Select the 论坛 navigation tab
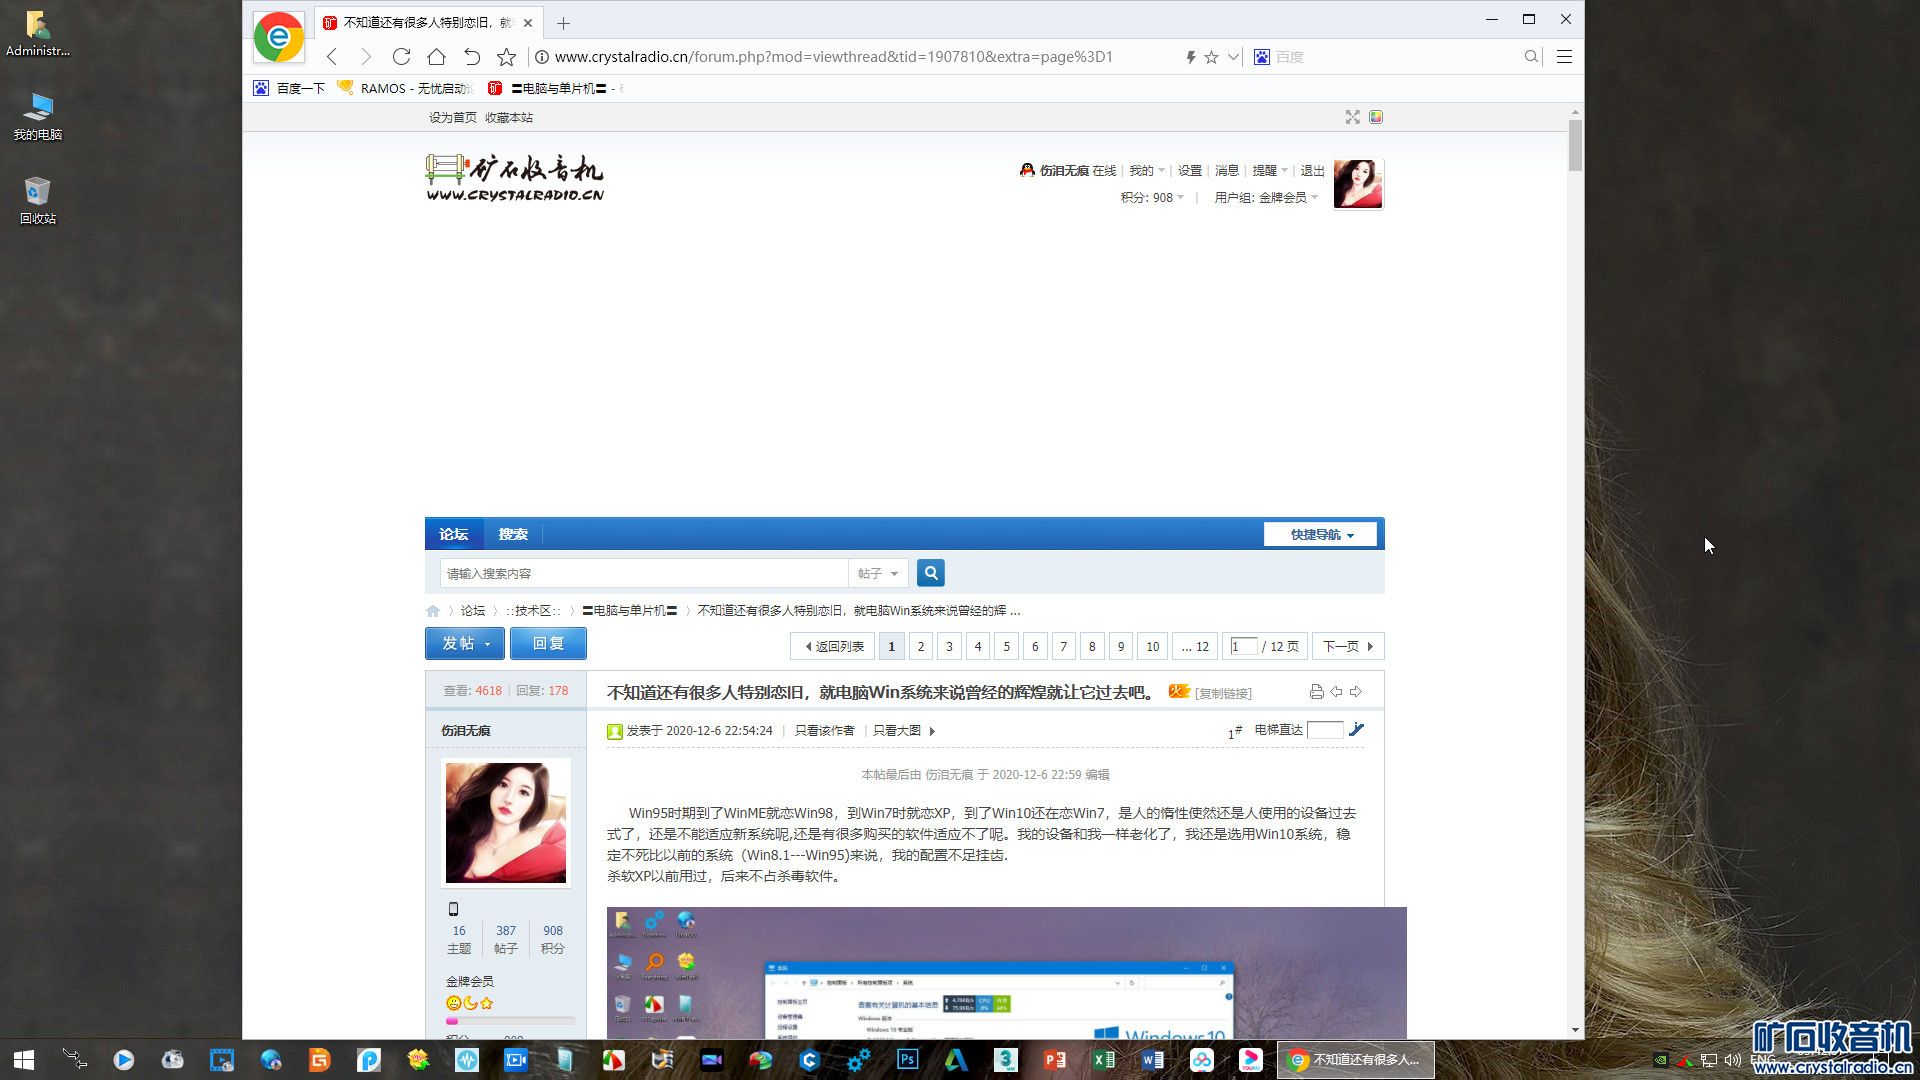Image resolution: width=1920 pixels, height=1080 pixels. (453, 535)
